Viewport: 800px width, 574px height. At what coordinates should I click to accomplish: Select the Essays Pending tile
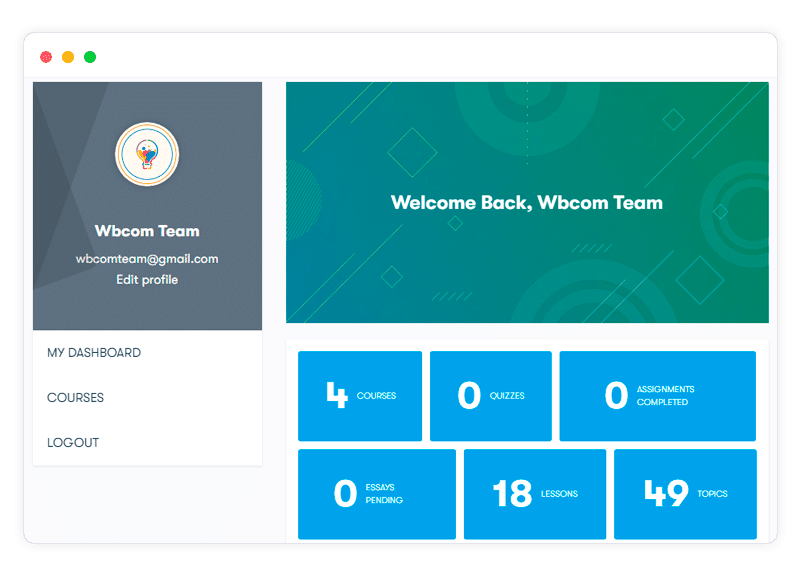(x=377, y=494)
